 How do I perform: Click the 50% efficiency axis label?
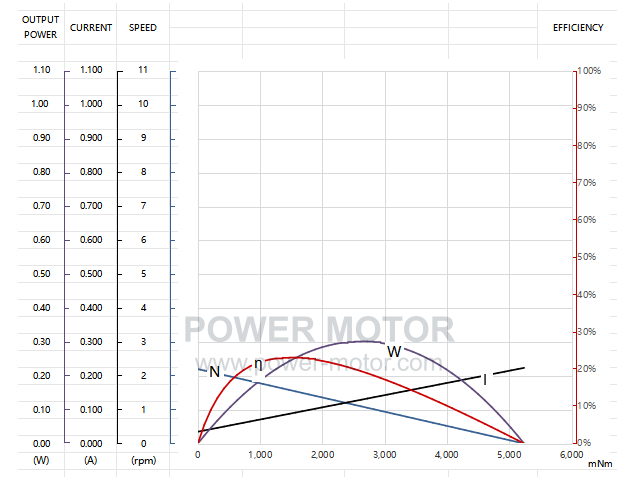pos(586,257)
